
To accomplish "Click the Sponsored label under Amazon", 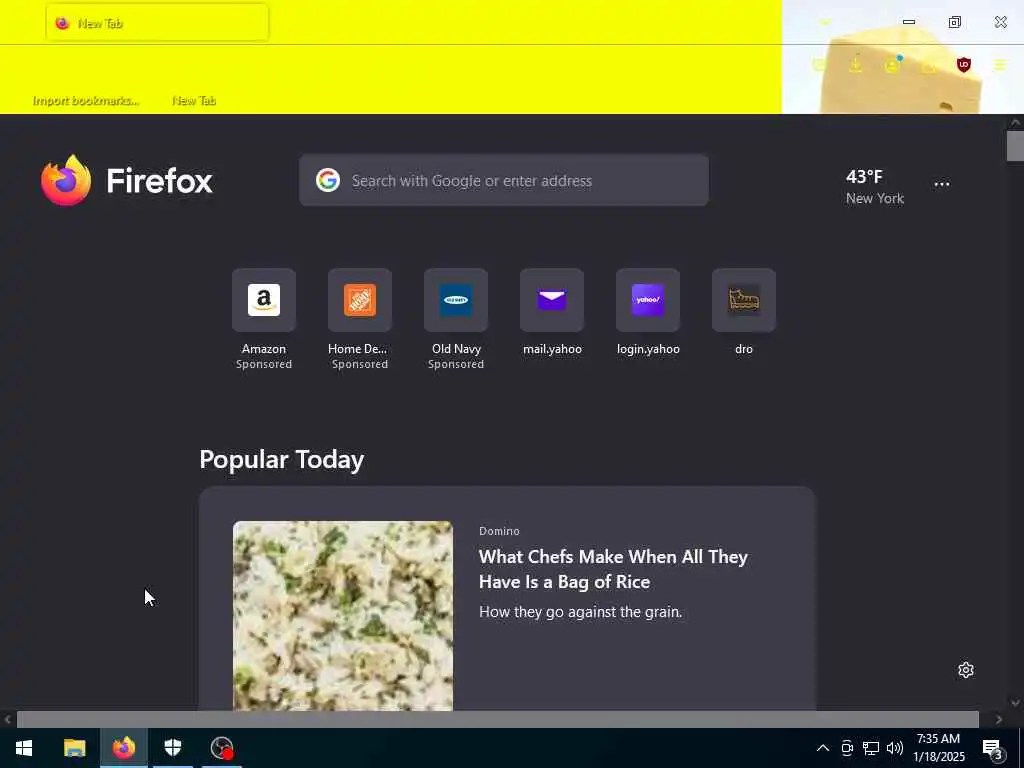I will [264, 364].
